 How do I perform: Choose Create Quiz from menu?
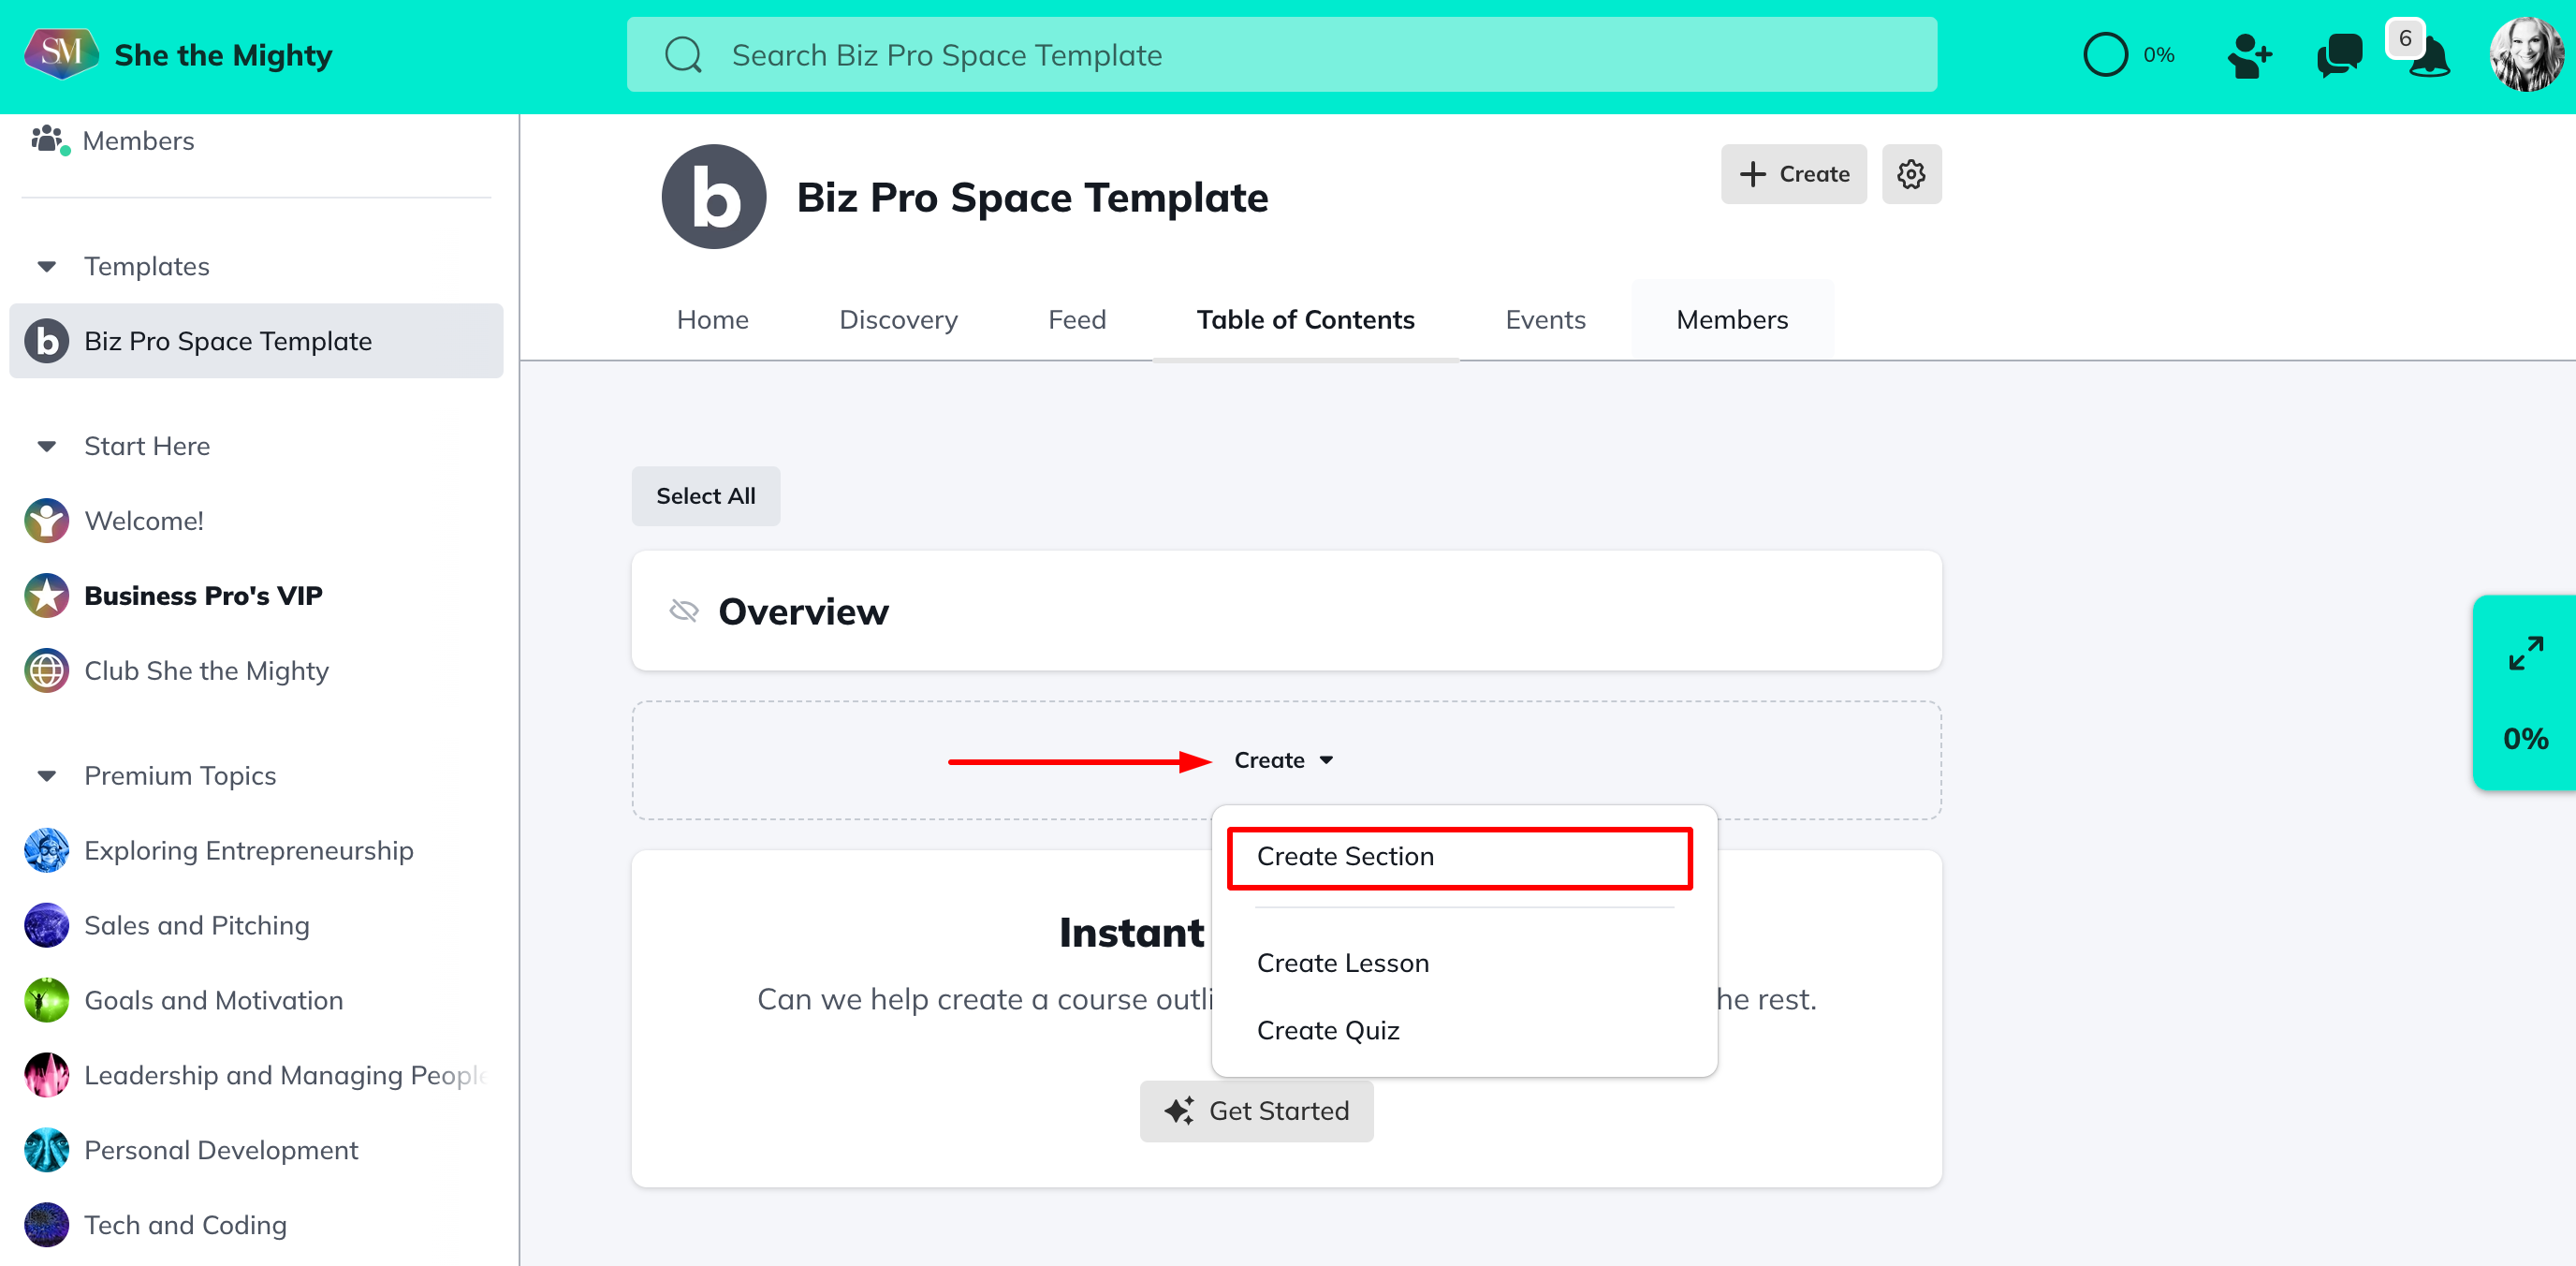(1327, 1030)
